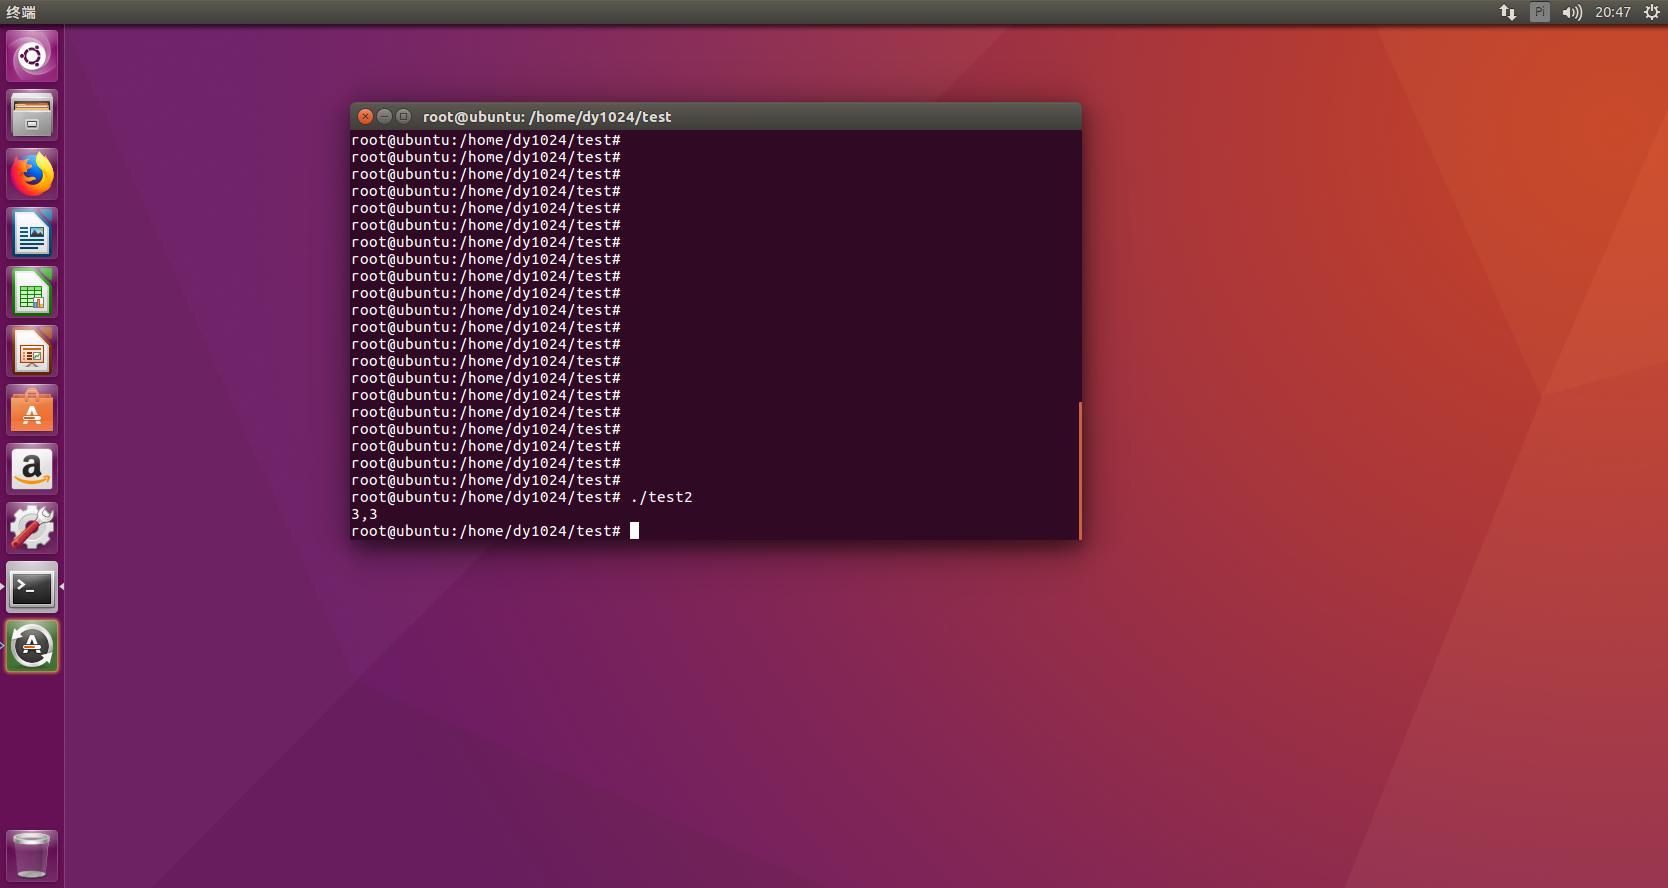Open the sound volume indicator
The image size is (1668, 888).
tap(1572, 12)
